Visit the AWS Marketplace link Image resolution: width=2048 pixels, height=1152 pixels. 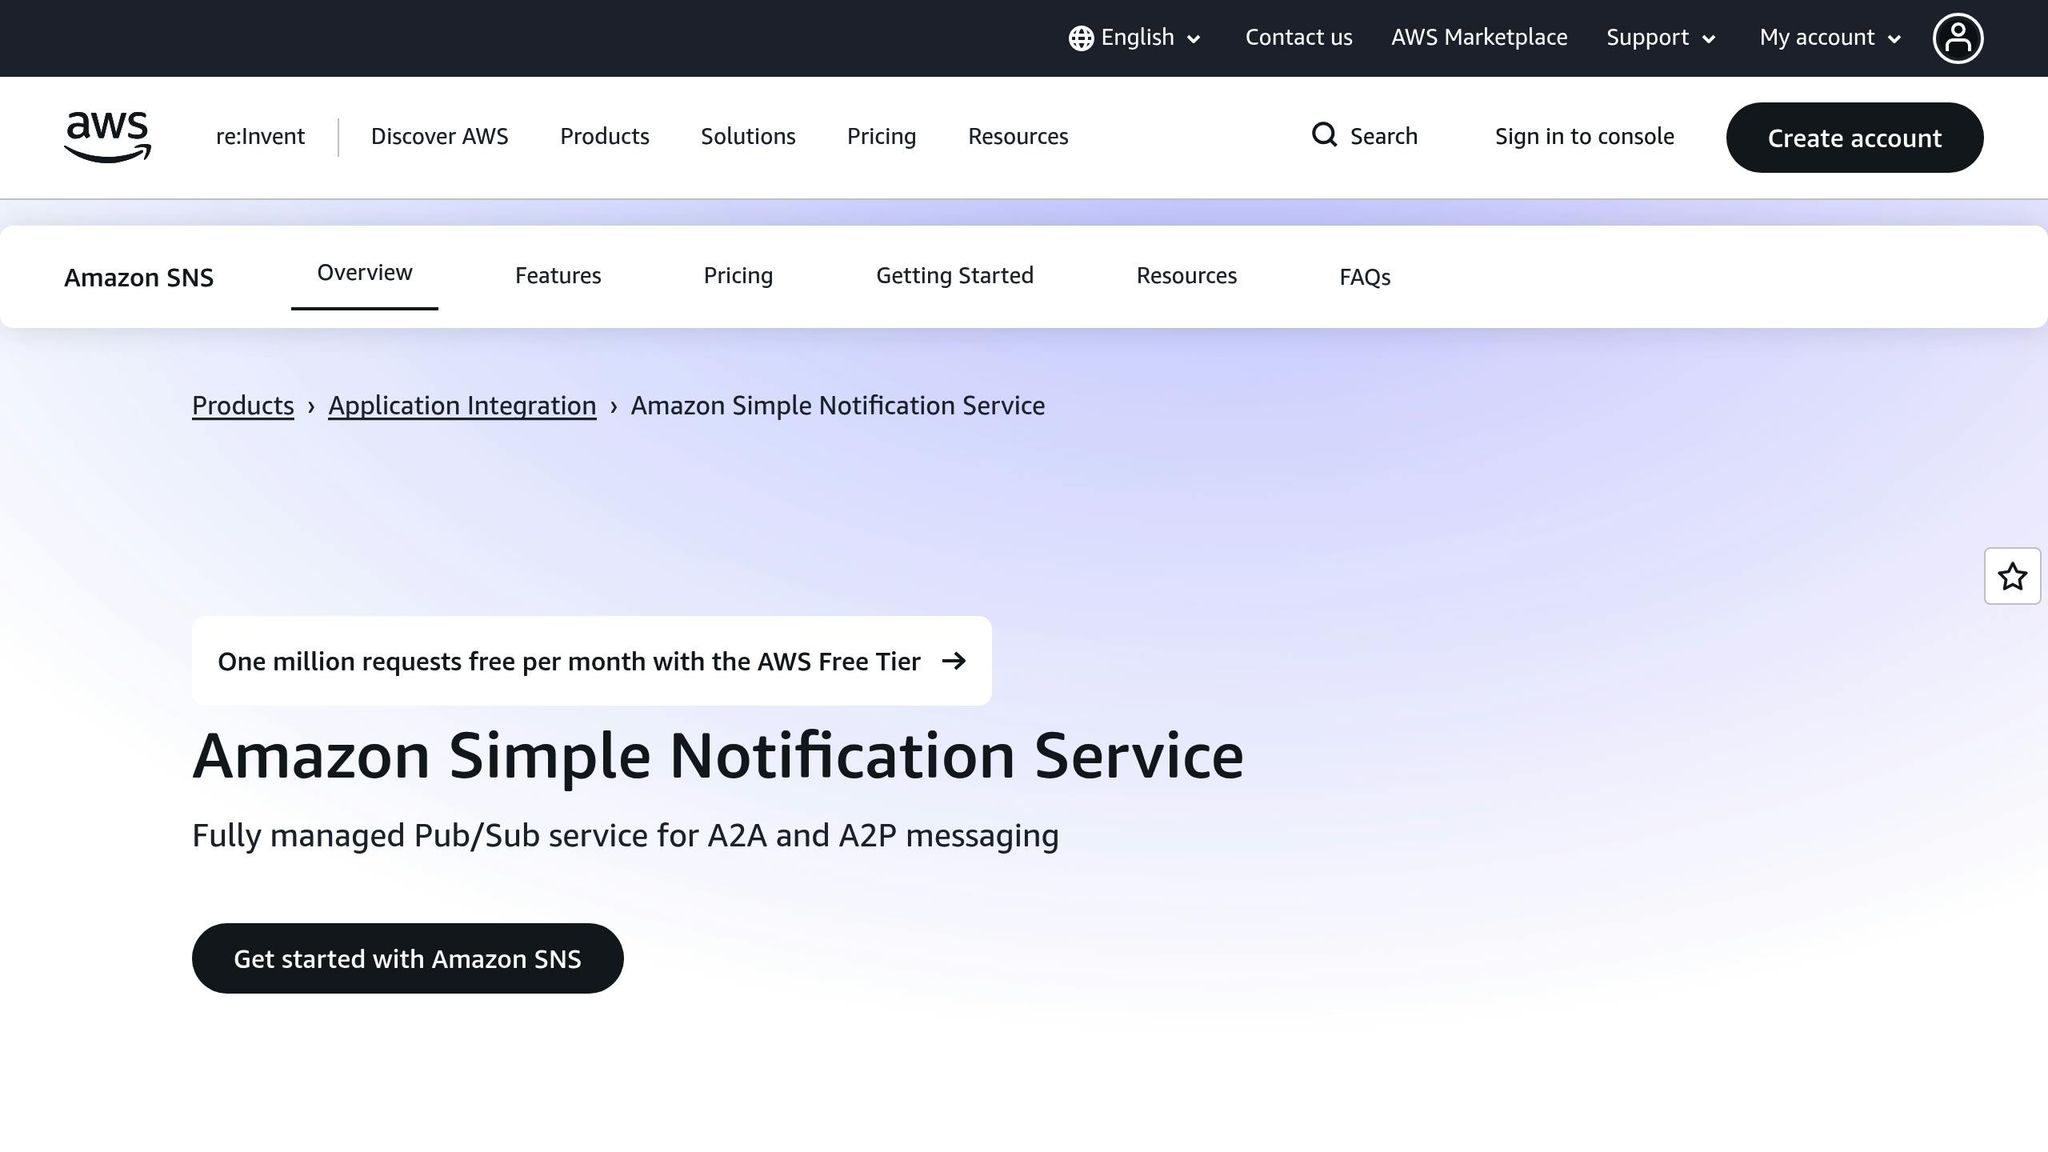coord(1479,37)
